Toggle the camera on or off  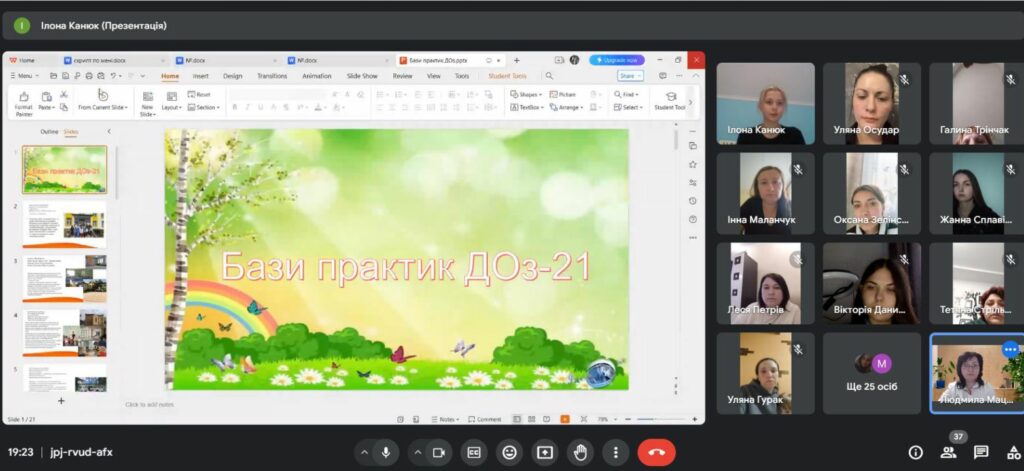click(438, 452)
